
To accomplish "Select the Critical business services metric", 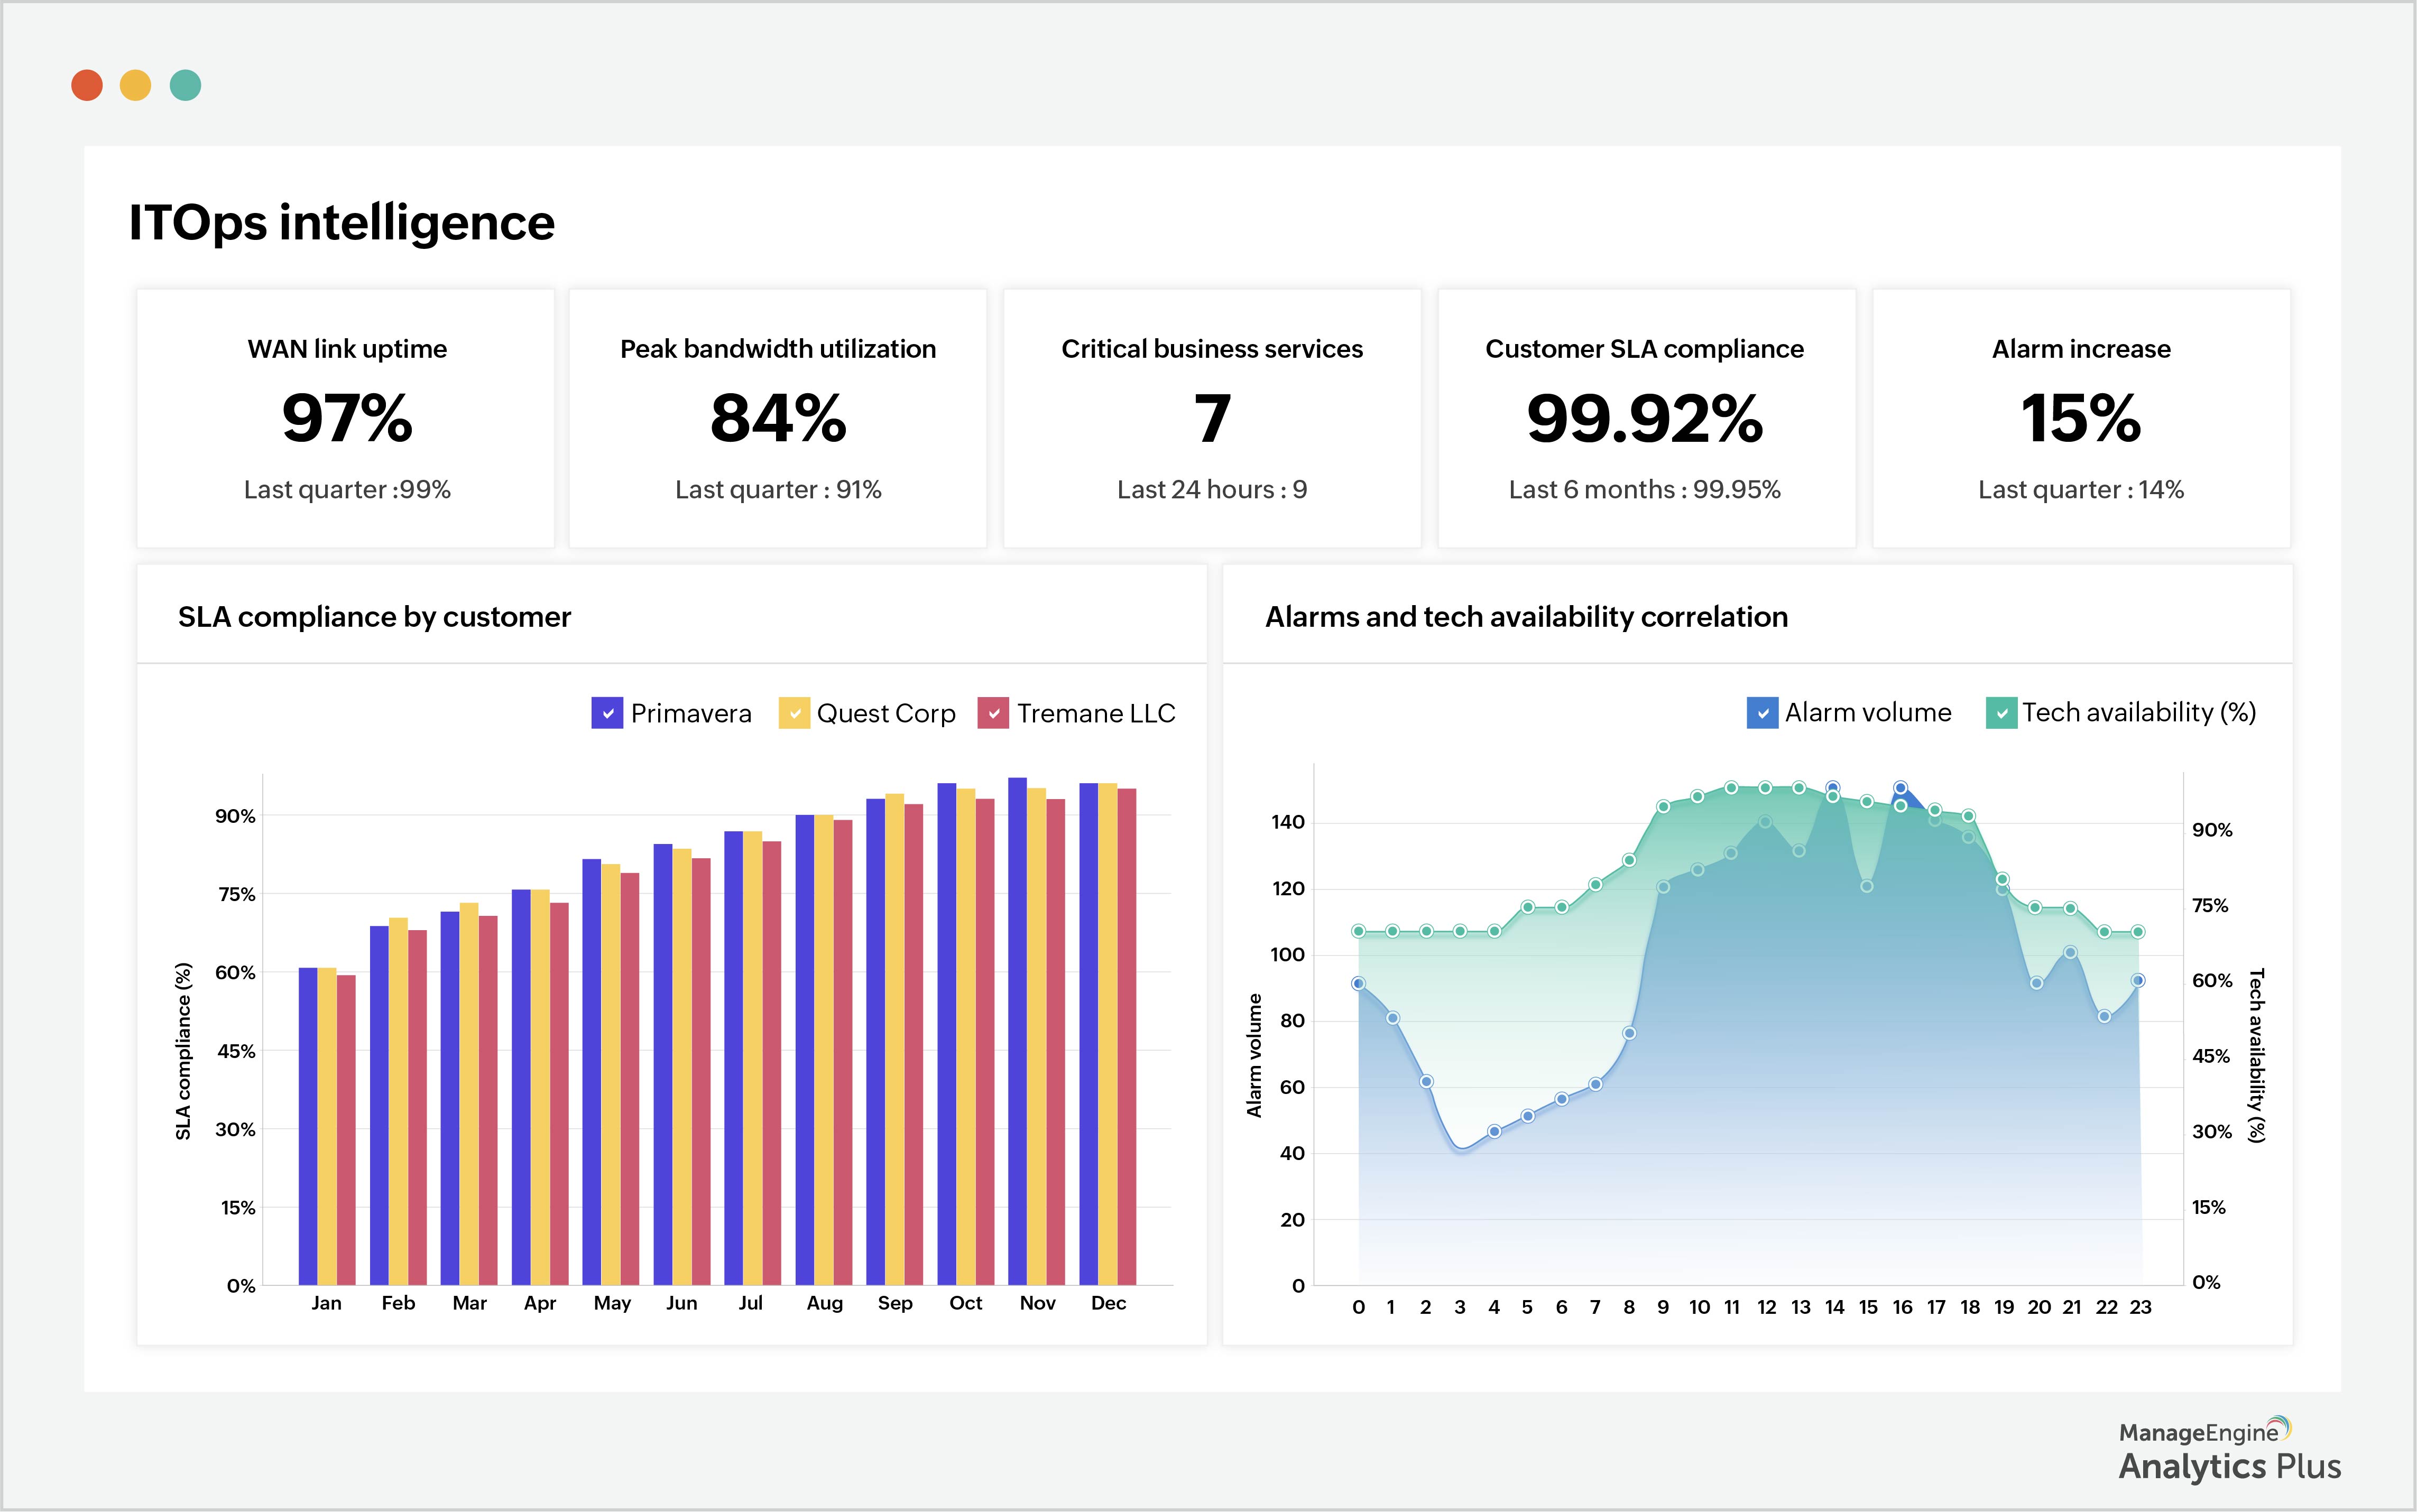I will pos(1211,418).
